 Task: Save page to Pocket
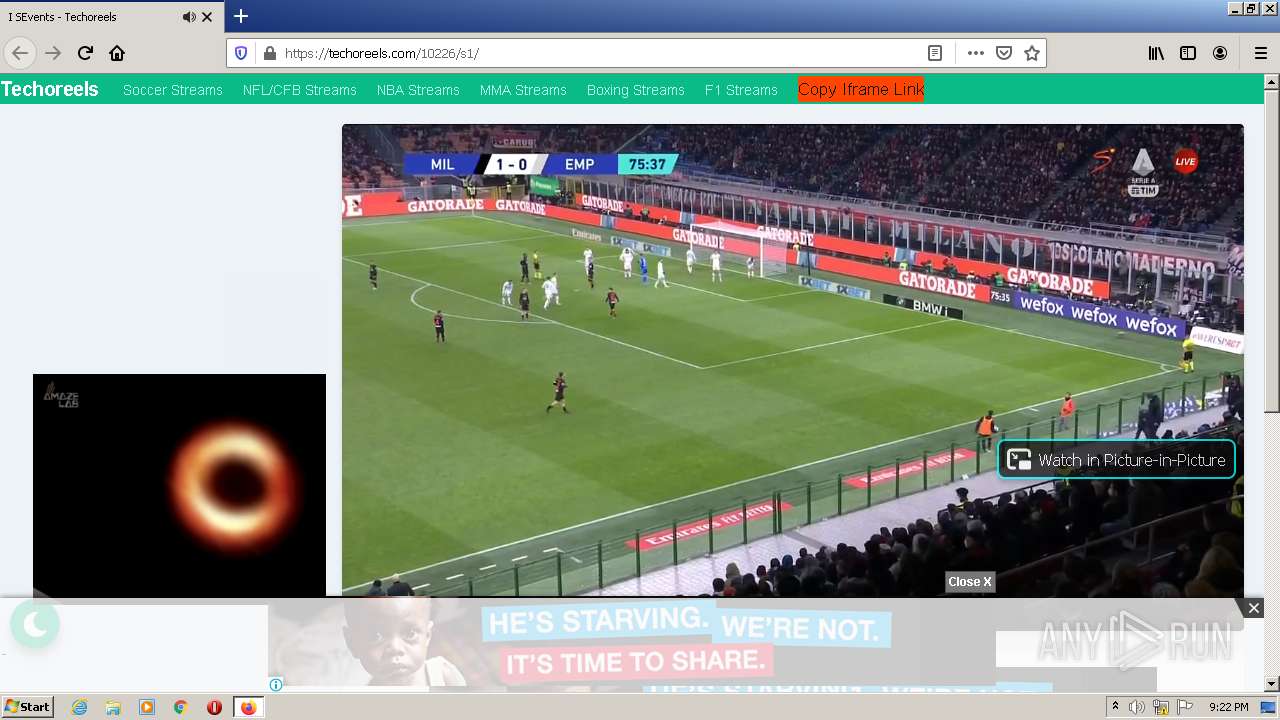click(1004, 53)
